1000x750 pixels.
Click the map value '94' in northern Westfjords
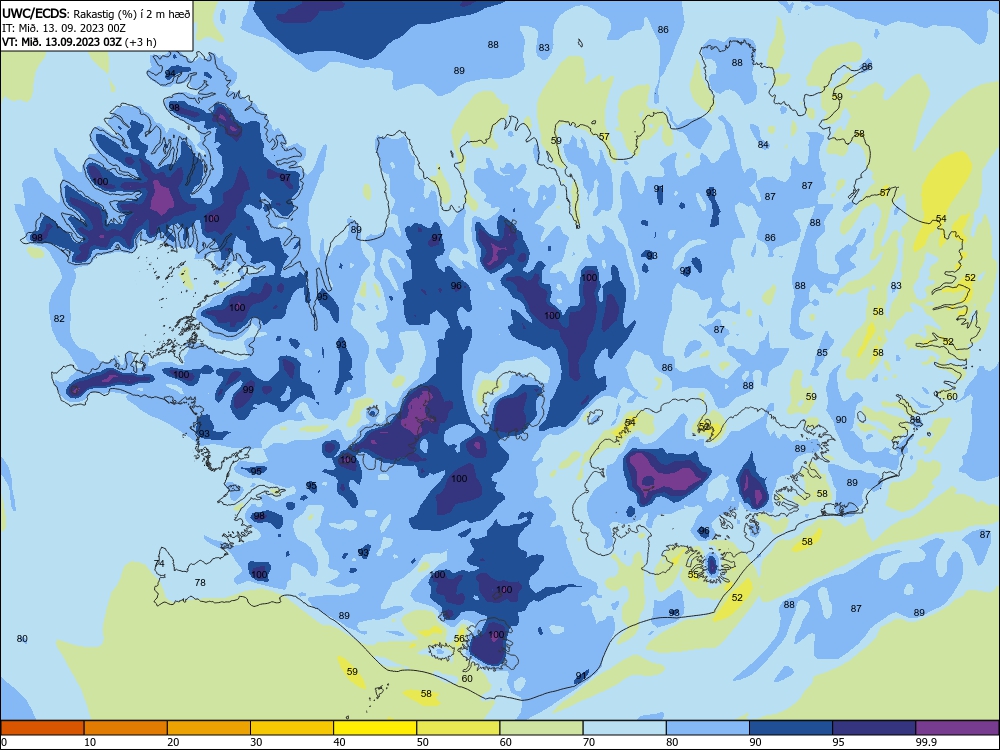pos(170,73)
